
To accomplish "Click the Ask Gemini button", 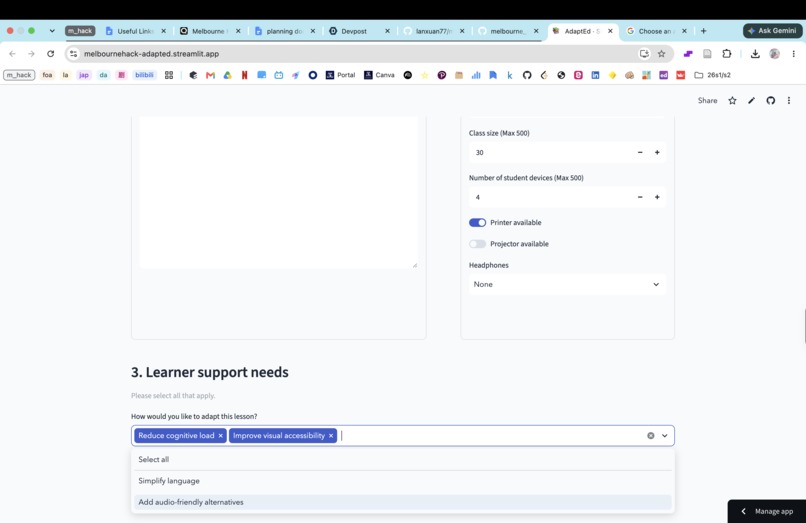I will tap(773, 31).
